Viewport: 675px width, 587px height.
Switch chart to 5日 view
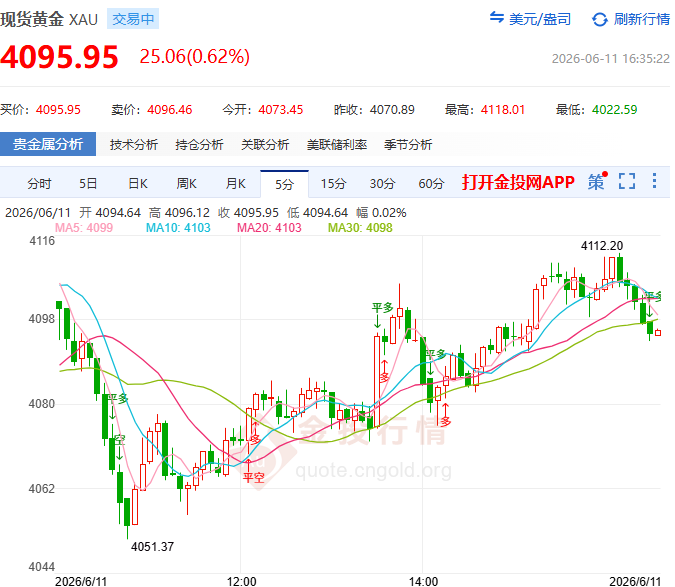point(88,184)
